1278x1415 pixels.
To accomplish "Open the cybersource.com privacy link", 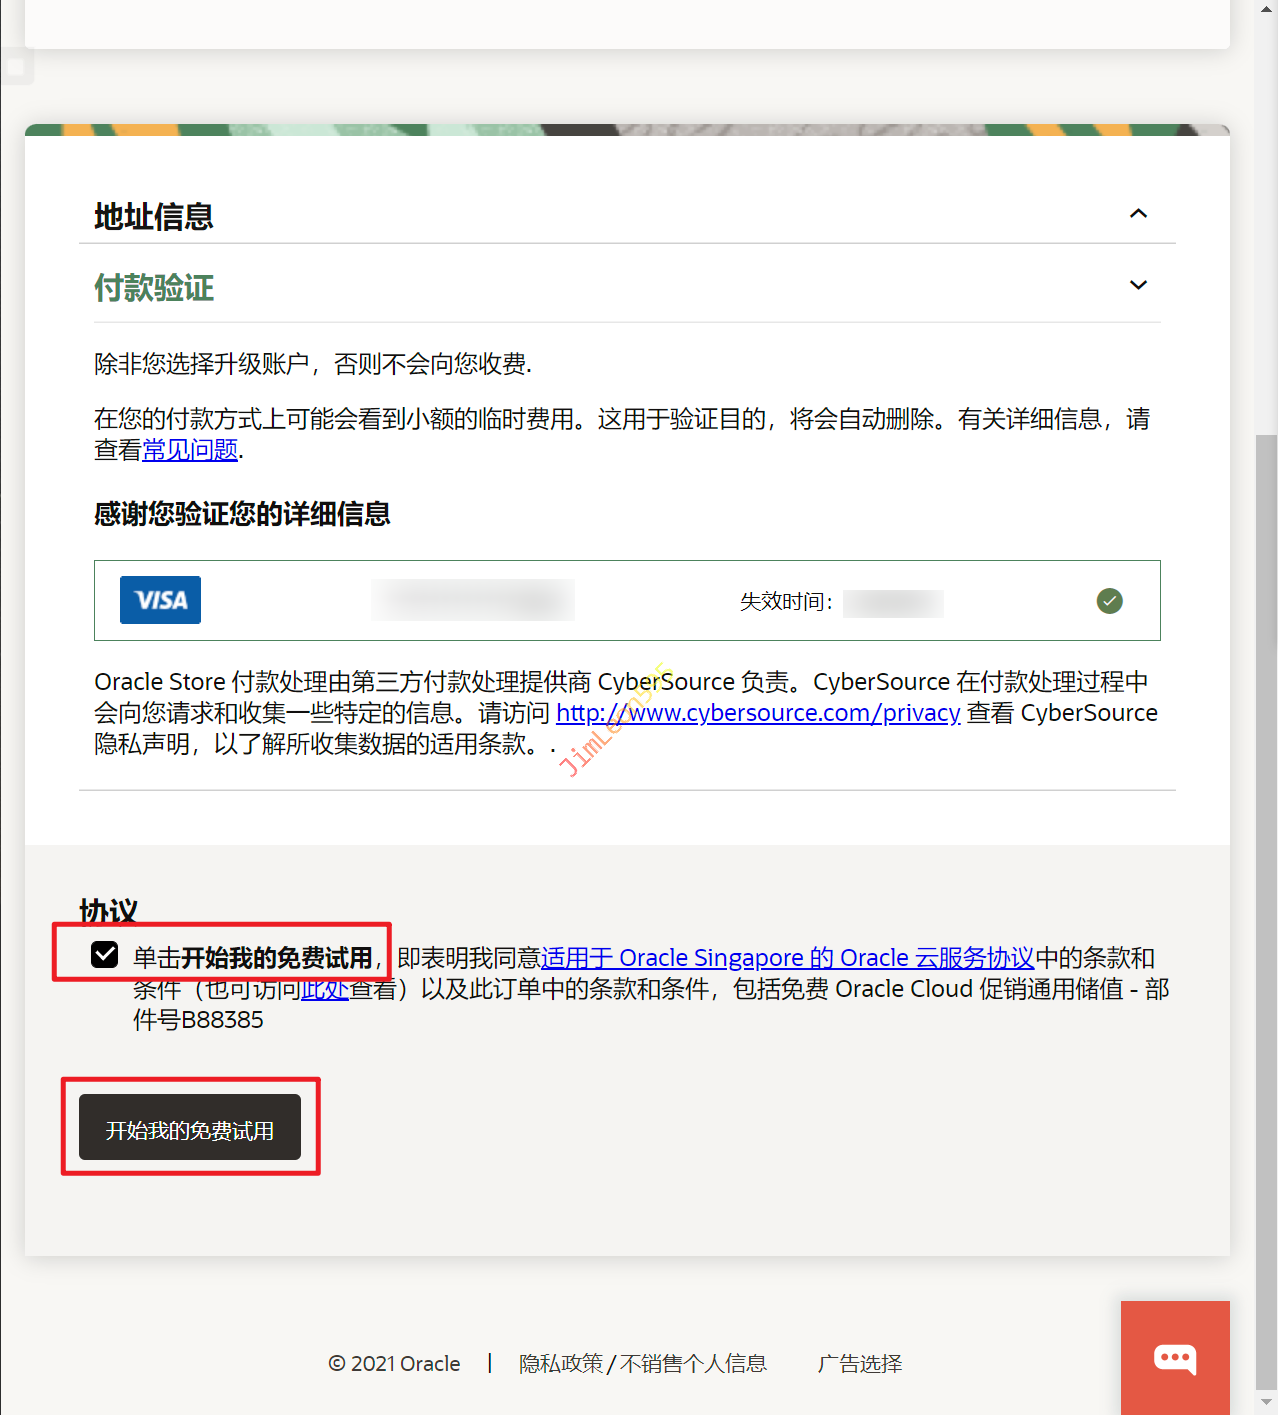I will [x=758, y=713].
